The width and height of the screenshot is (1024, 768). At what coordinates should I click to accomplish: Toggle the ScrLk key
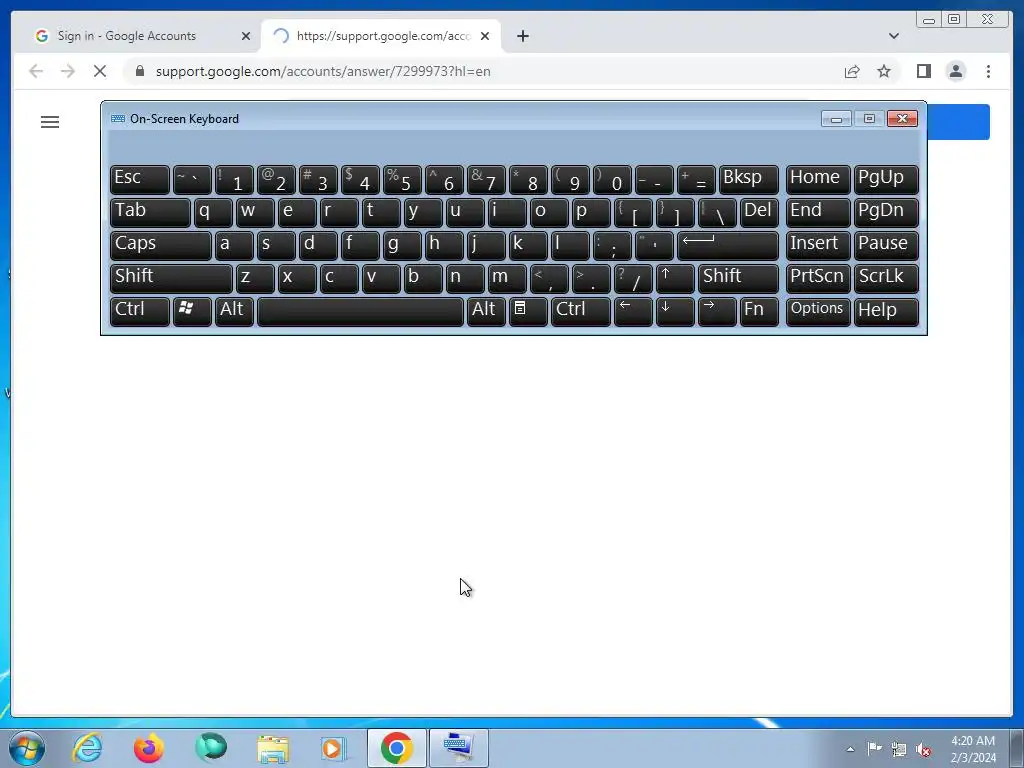pyautogui.click(x=886, y=278)
